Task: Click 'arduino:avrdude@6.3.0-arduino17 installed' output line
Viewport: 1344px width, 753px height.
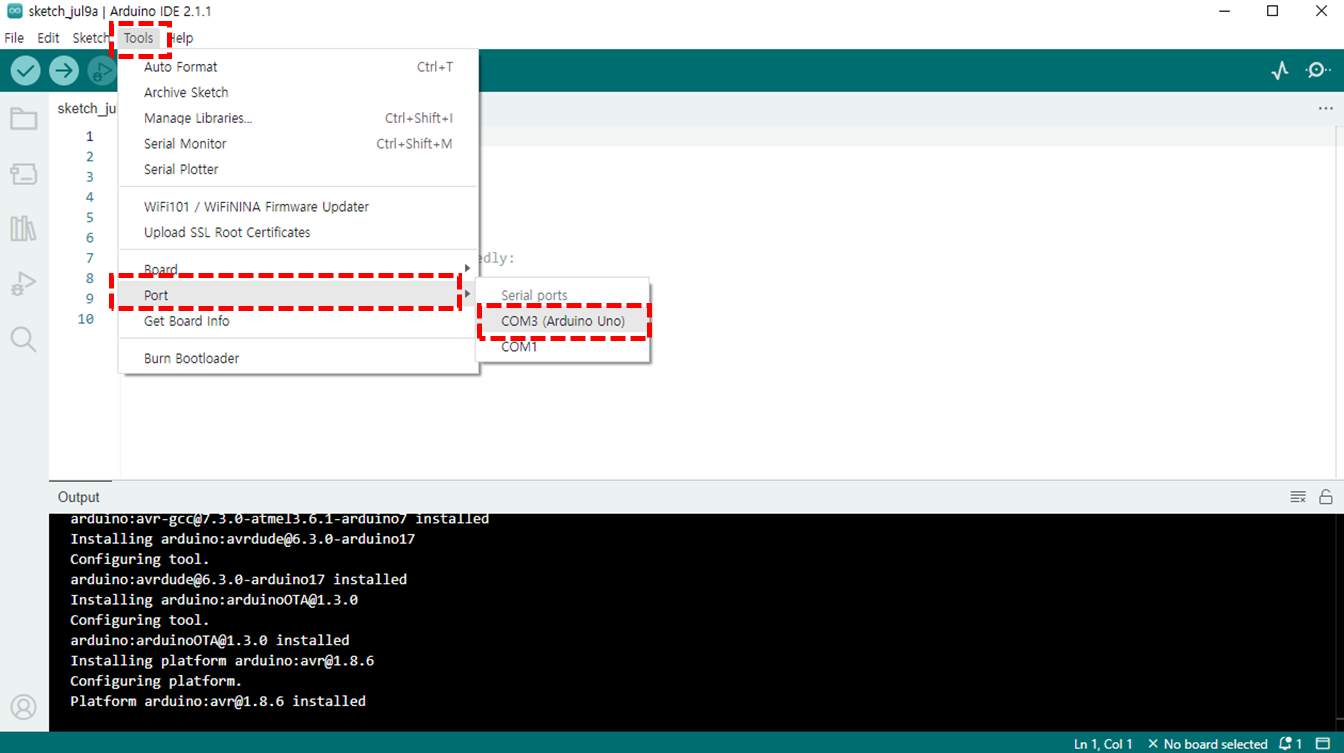Action: (238, 579)
